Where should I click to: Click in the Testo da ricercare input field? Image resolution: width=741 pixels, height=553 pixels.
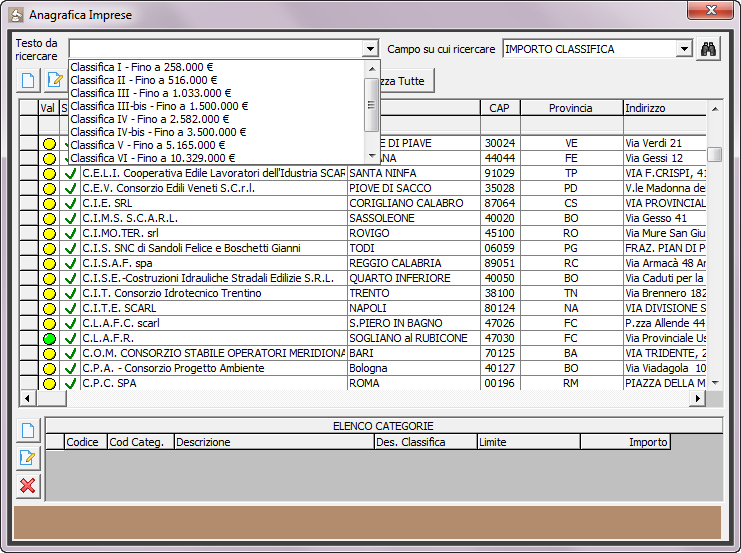pyautogui.click(x=216, y=49)
